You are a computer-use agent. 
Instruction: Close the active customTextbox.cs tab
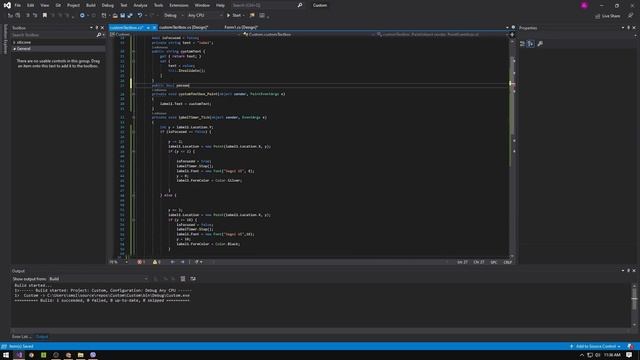click(x=154, y=27)
